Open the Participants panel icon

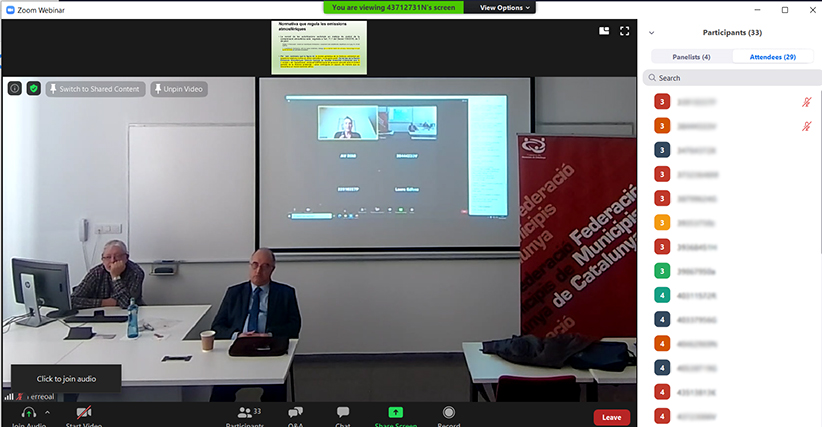[245, 413]
